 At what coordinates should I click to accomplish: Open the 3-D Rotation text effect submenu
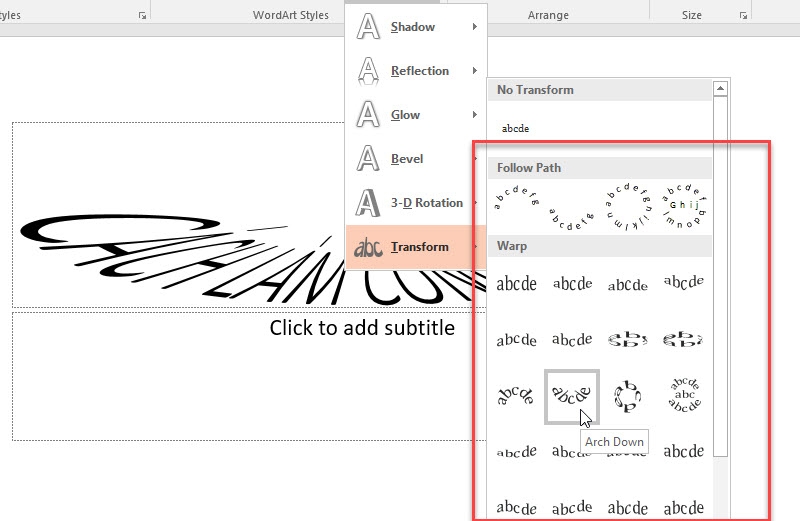click(416, 203)
